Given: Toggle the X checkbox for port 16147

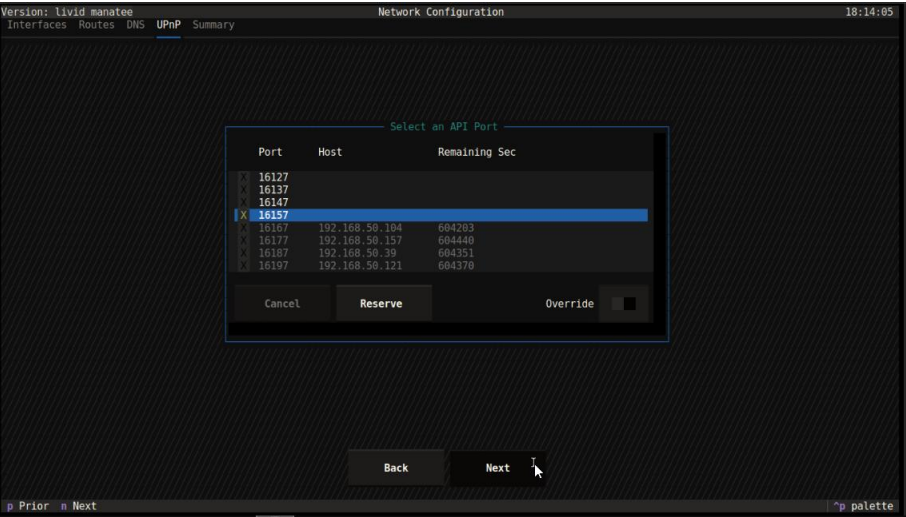Looking at the screenshot, I should tap(243, 203).
